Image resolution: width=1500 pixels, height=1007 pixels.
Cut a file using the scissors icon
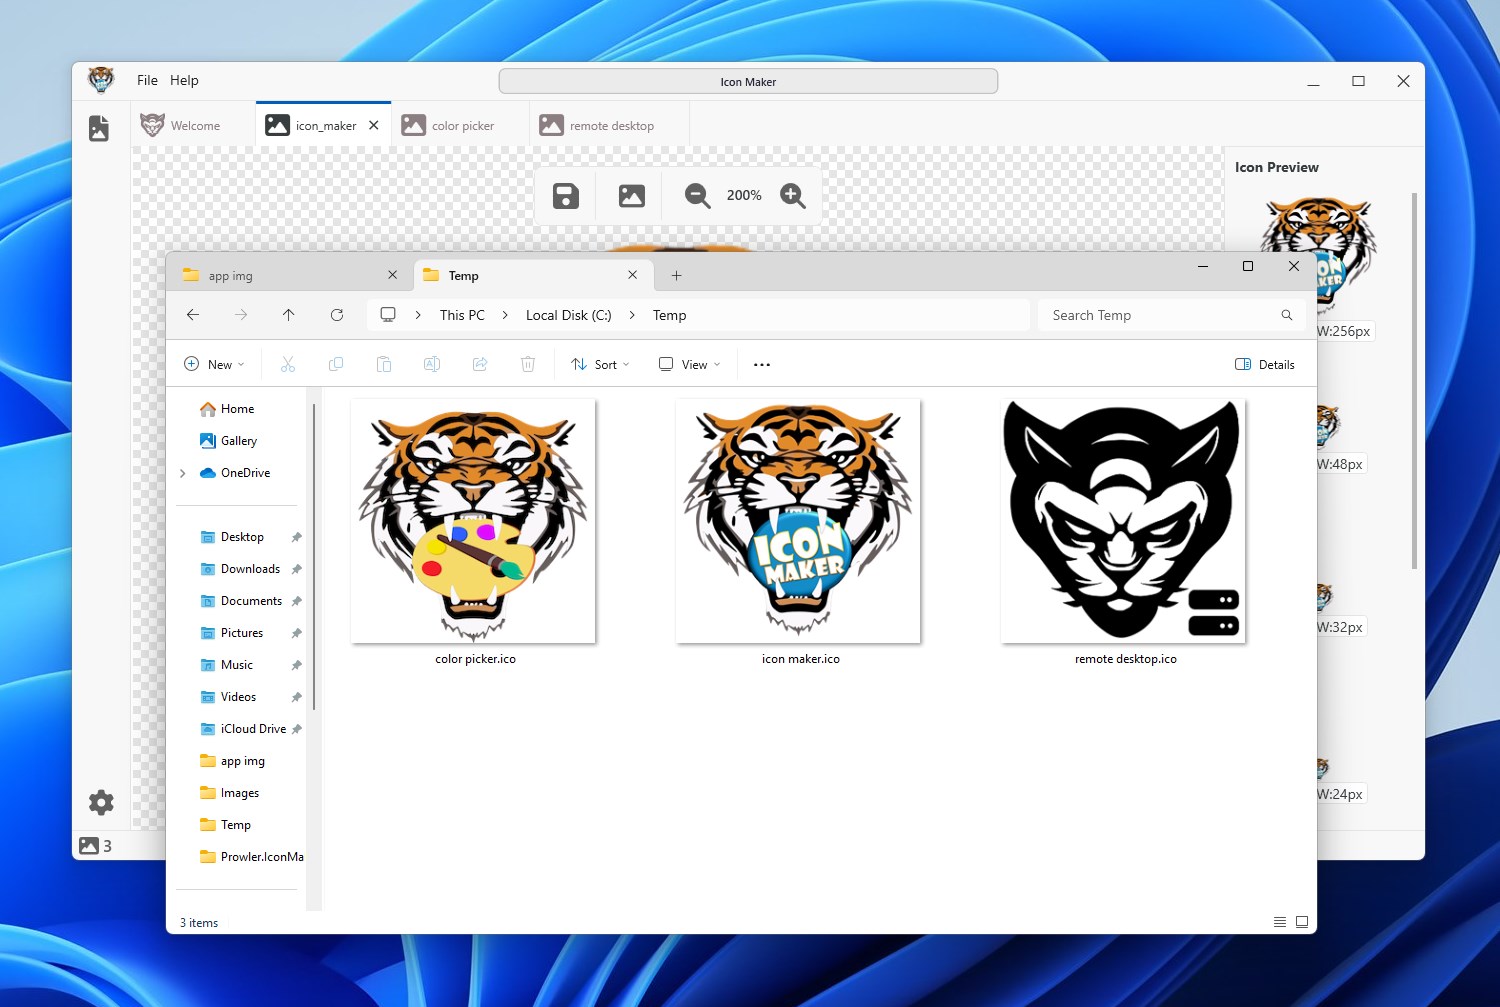(x=288, y=364)
